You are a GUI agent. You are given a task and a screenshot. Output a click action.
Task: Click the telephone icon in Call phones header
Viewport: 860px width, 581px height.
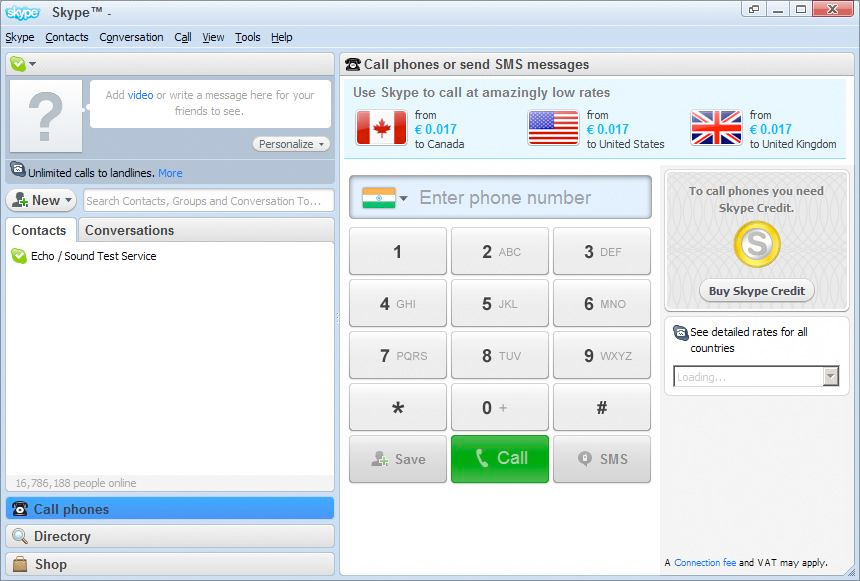[353, 64]
